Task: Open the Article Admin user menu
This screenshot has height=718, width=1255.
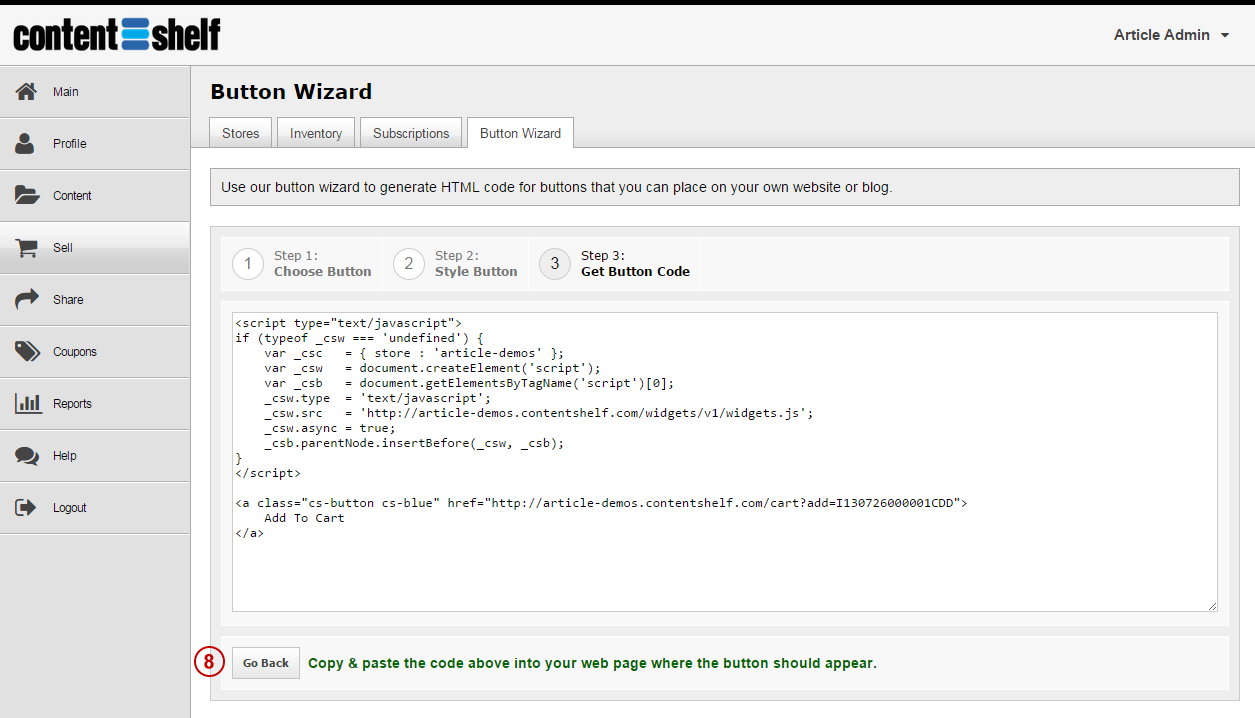Action: [1172, 35]
